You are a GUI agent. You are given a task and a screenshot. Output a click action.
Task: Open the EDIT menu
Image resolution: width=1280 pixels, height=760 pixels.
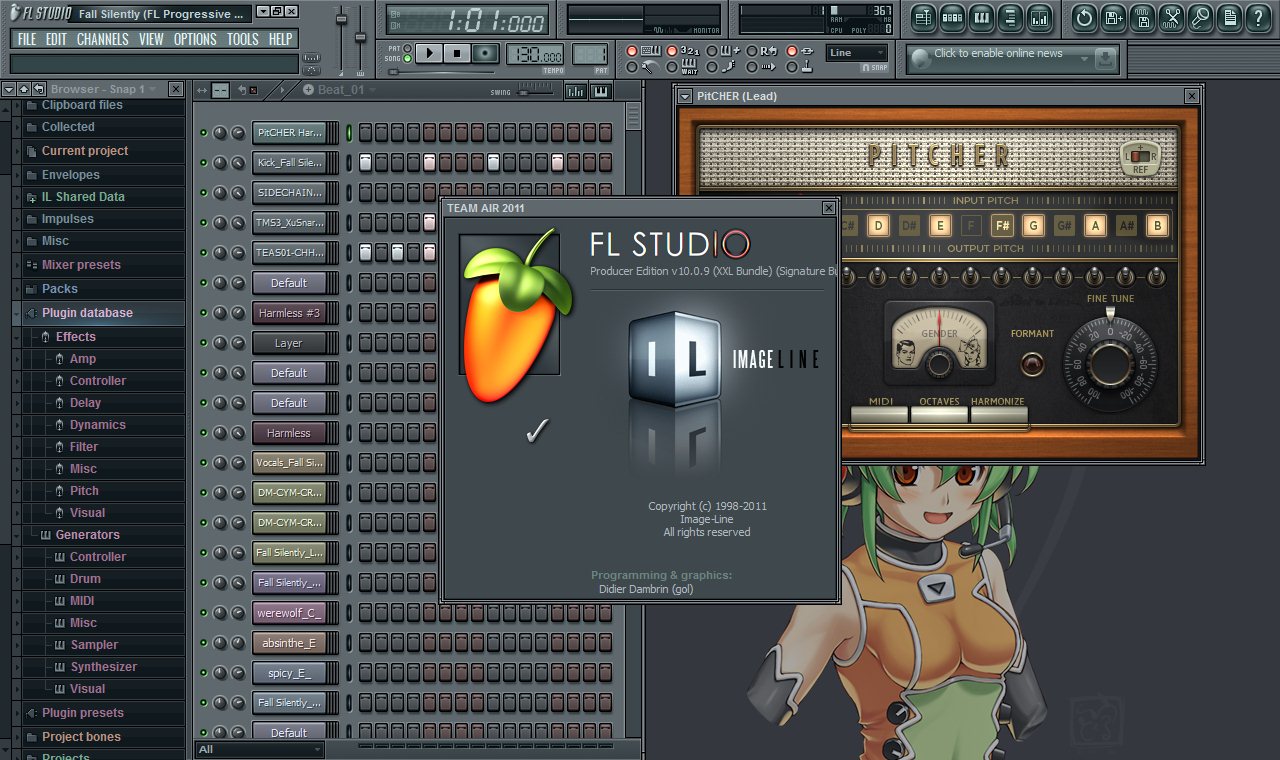[56, 39]
